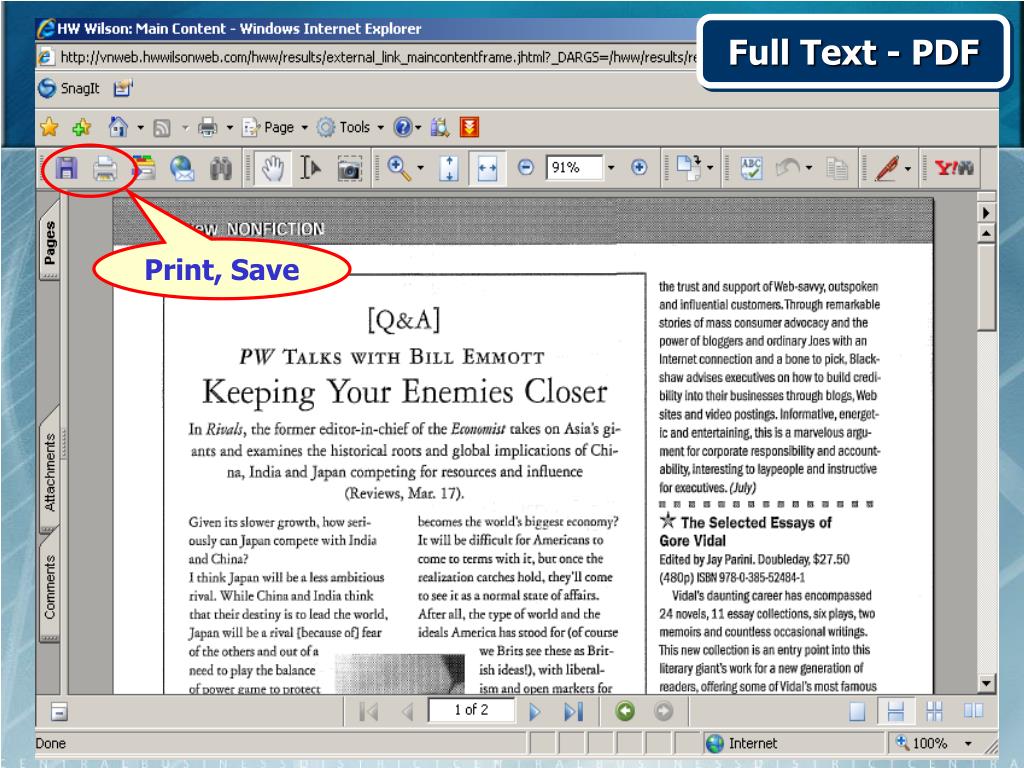Click the undo arrow icon in PDF toolbar
This screenshot has height=768, width=1024.
click(787, 168)
